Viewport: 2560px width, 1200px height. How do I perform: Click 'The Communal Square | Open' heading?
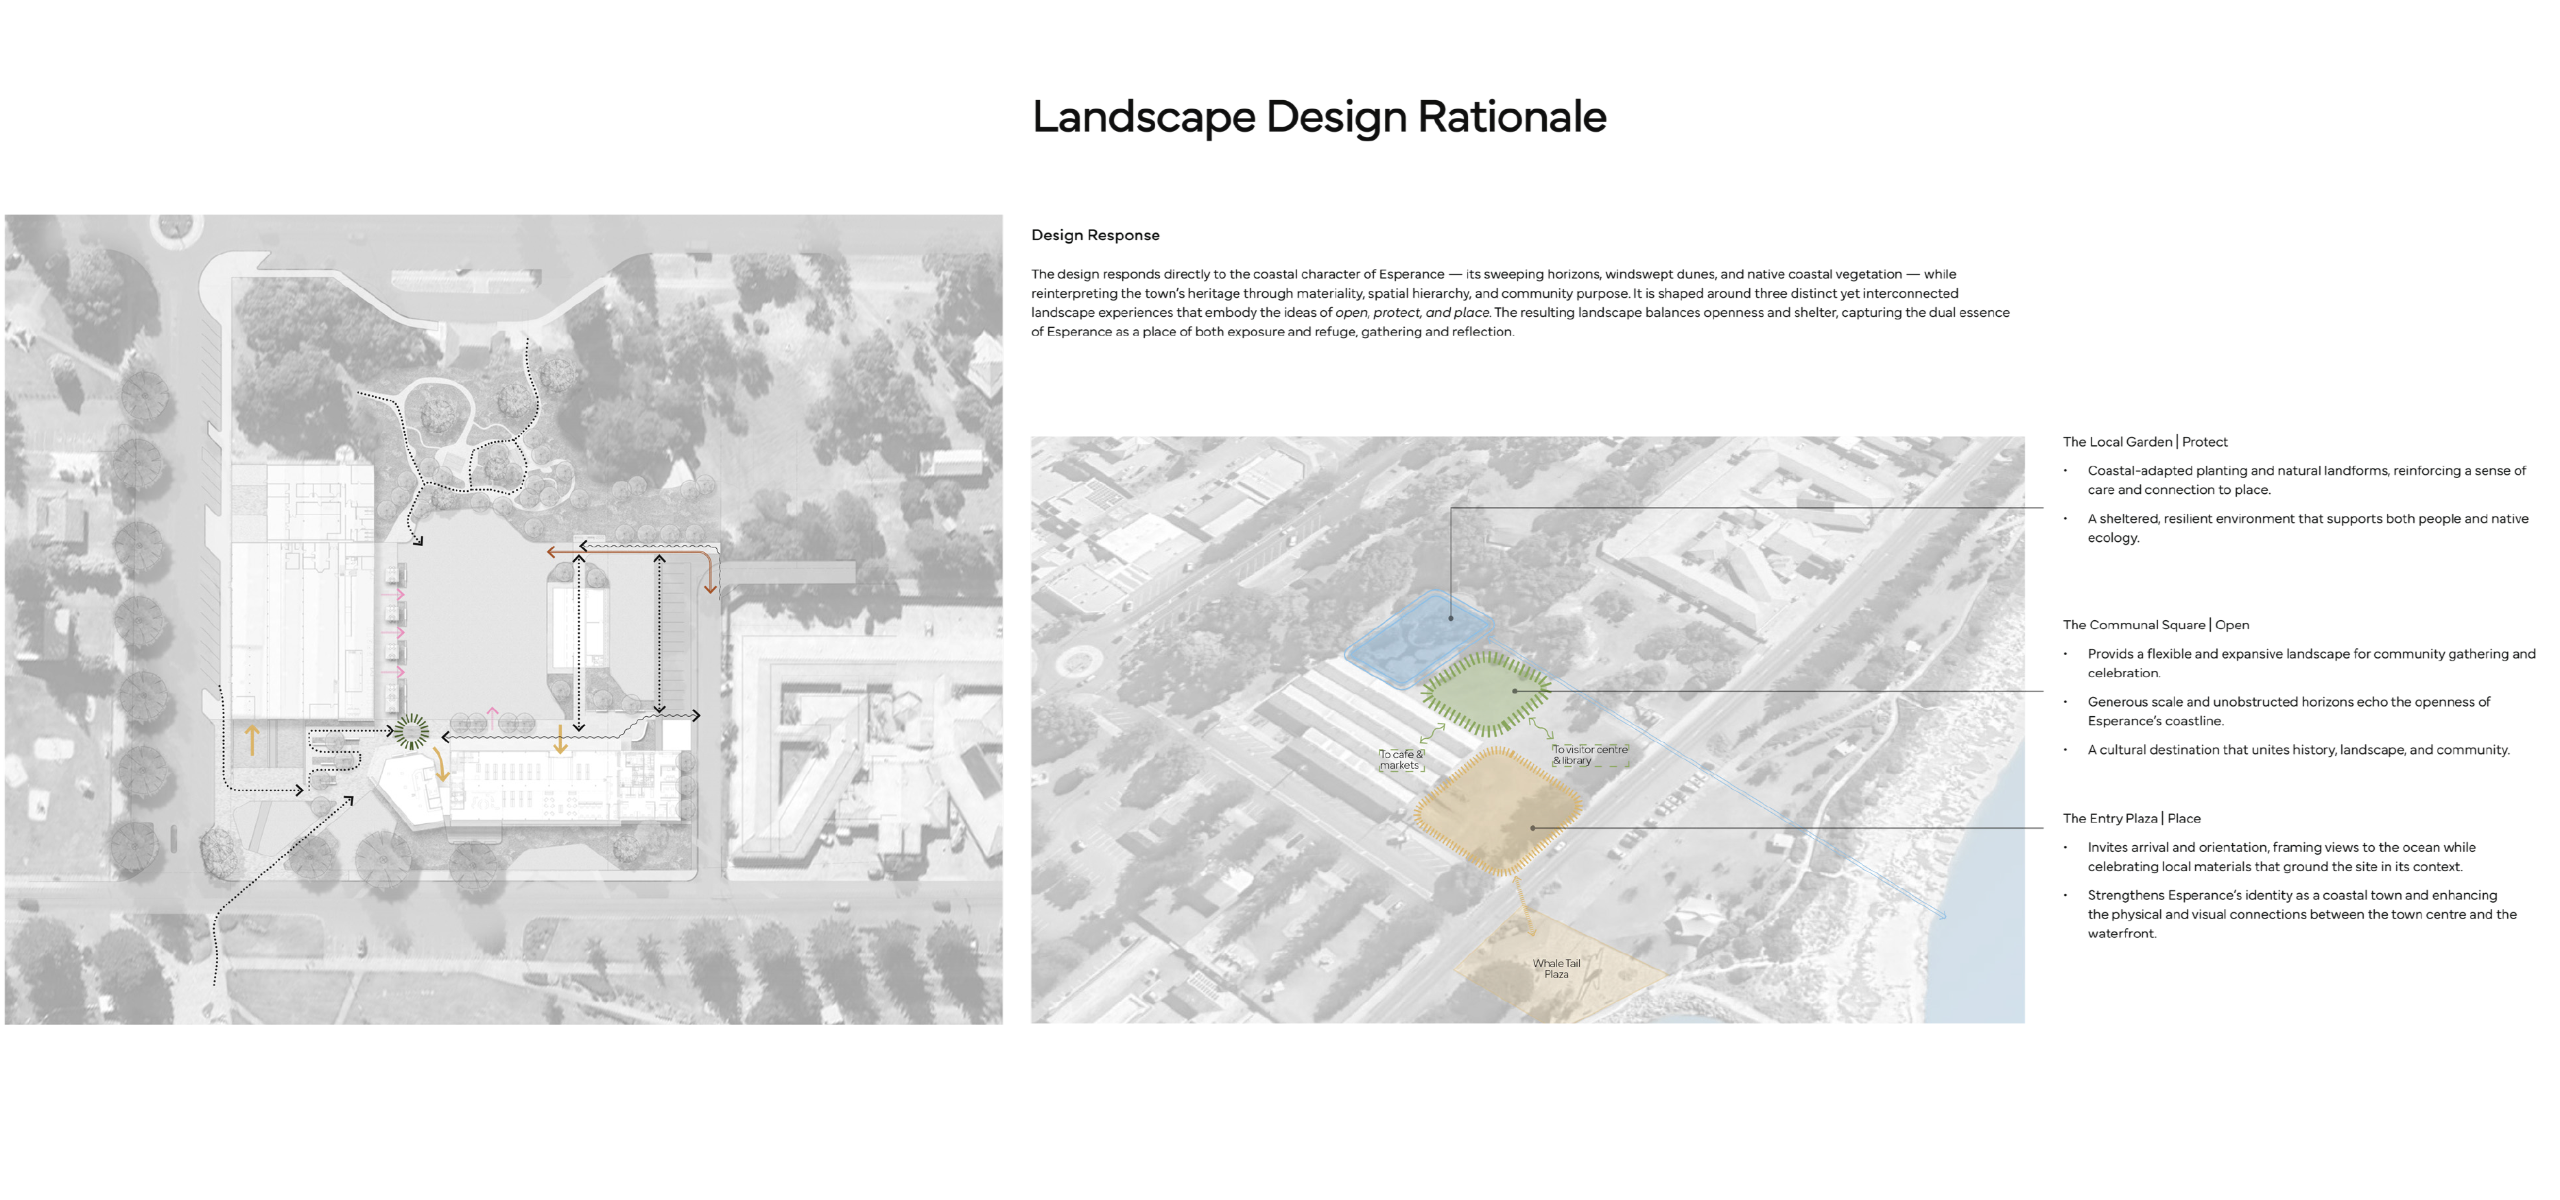coord(2155,625)
